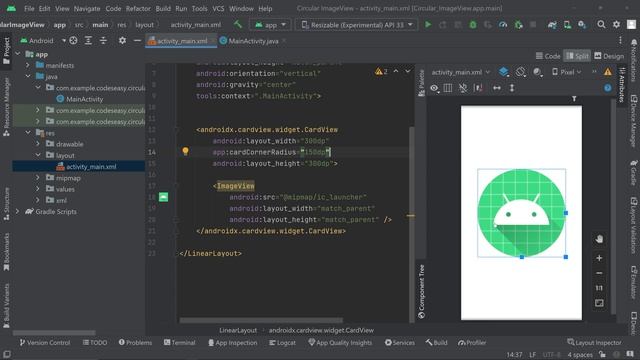This screenshot has height=360, width=640.
Task: Click Collapse All in Project panel
Action: (103, 40)
